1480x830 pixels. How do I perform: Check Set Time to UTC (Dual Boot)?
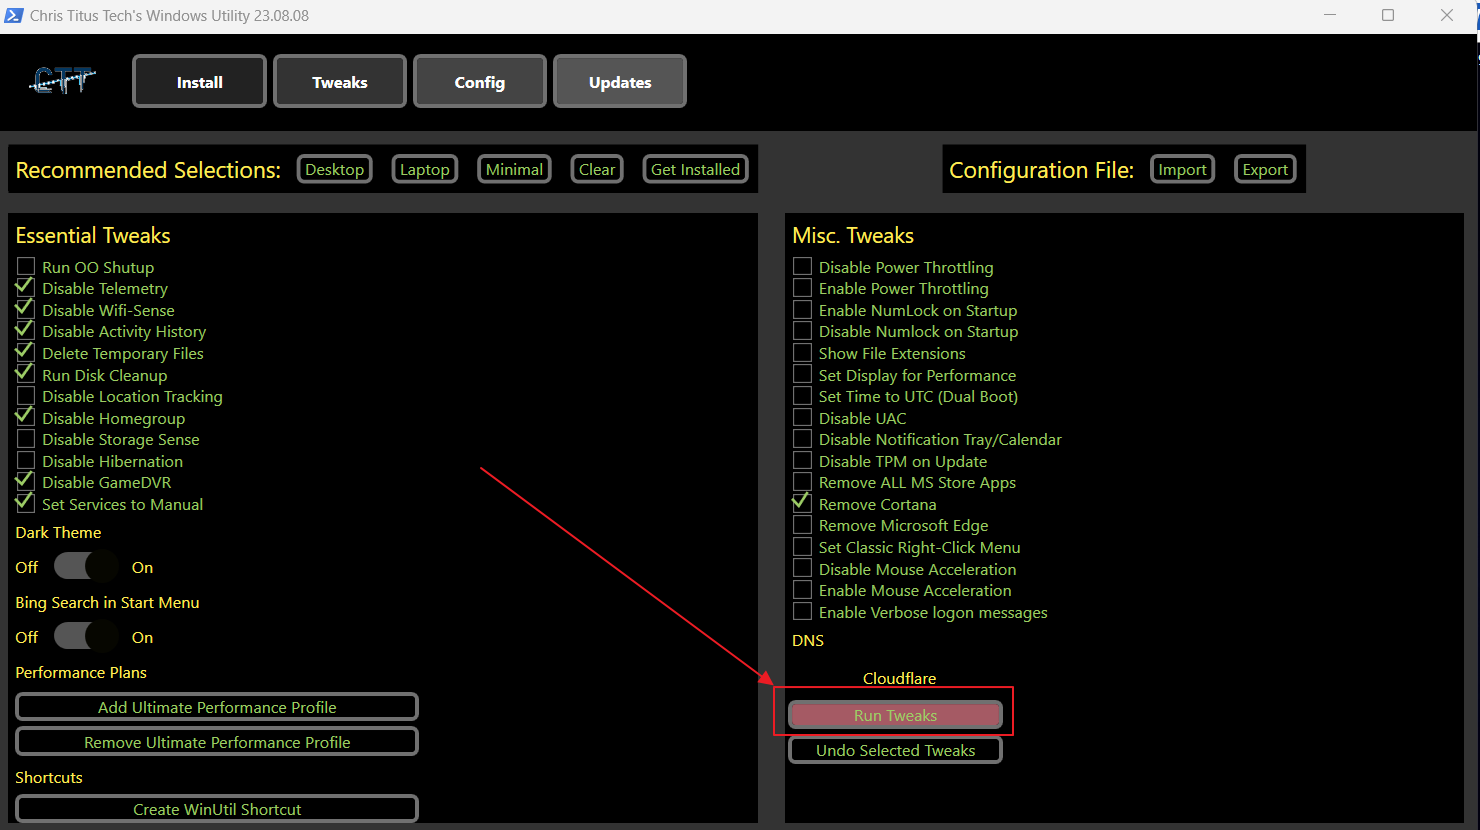(x=802, y=396)
